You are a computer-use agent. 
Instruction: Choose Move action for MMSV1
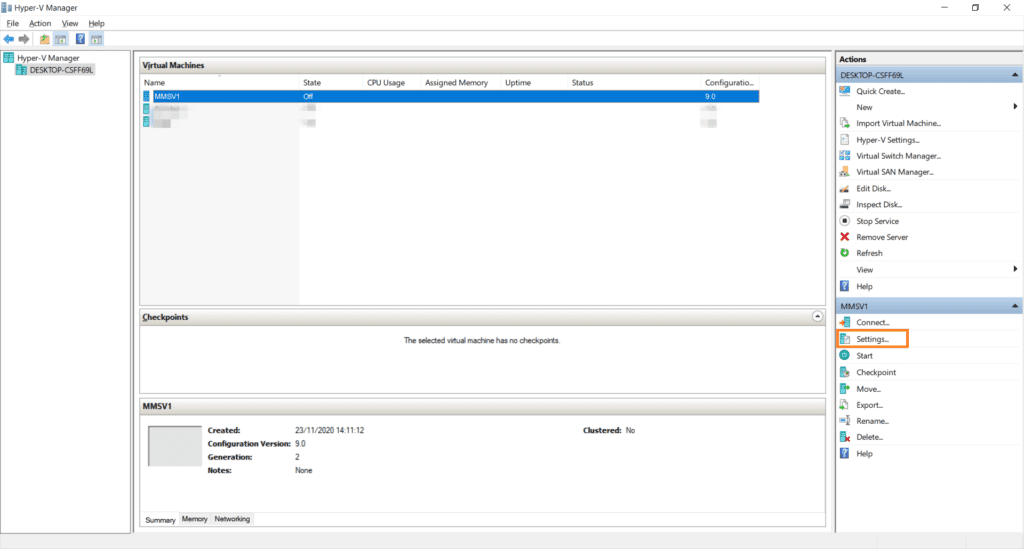pyautogui.click(x=868, y=389)
